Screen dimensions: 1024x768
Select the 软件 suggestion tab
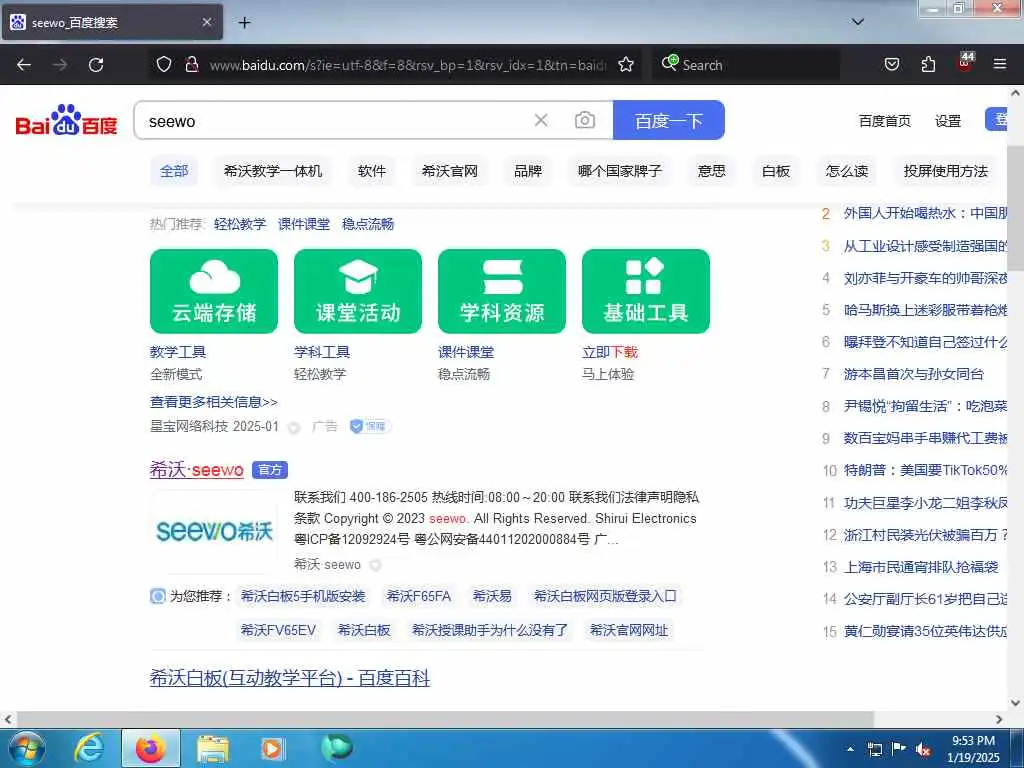[x=372, y=171]
